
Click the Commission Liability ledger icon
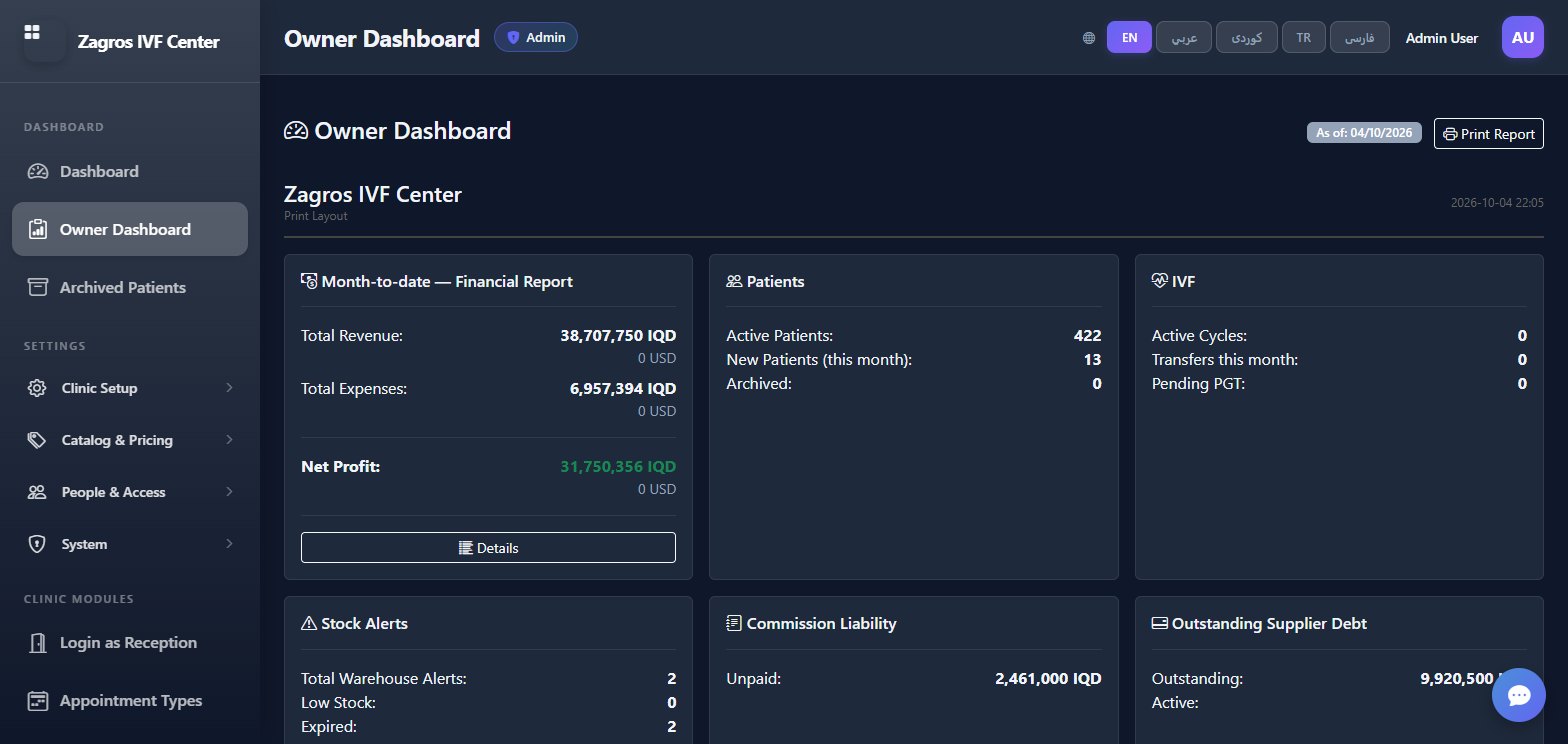click(734, 623)
